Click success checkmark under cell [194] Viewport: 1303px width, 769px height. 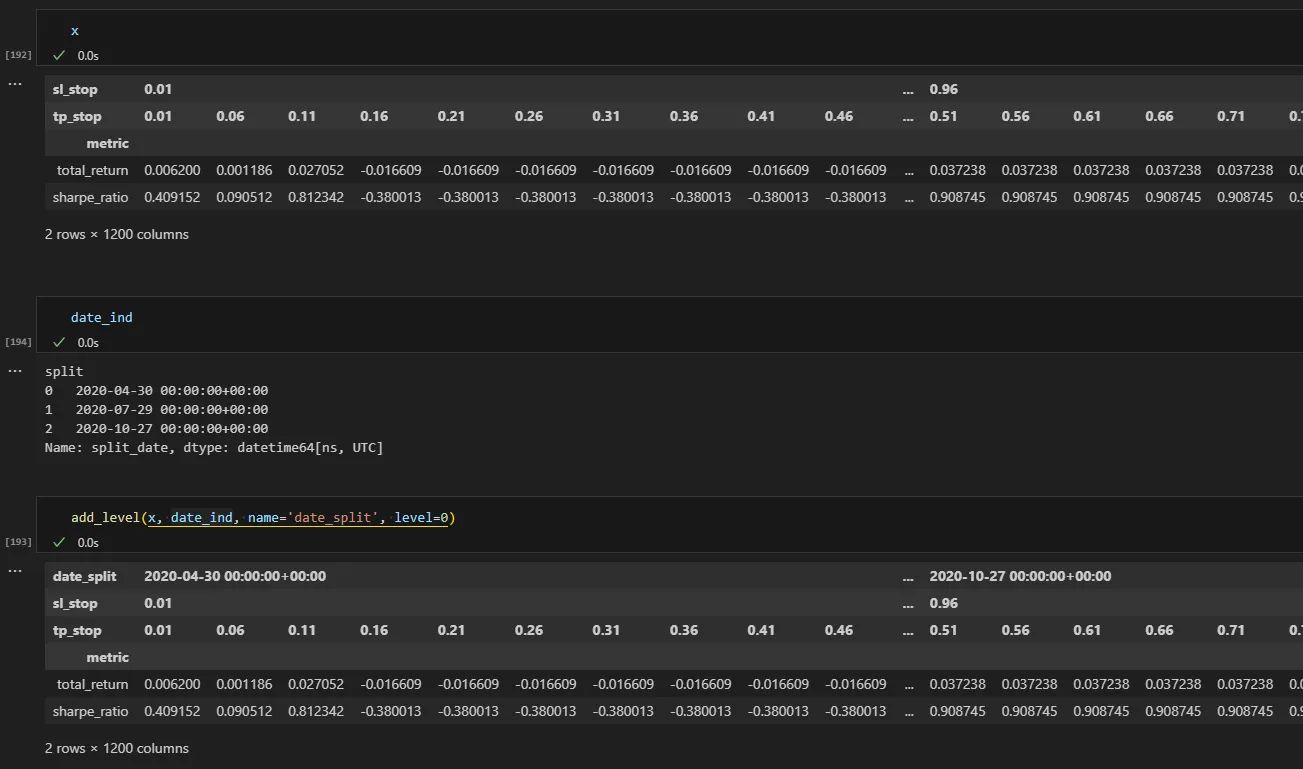[x=59, y=343]
